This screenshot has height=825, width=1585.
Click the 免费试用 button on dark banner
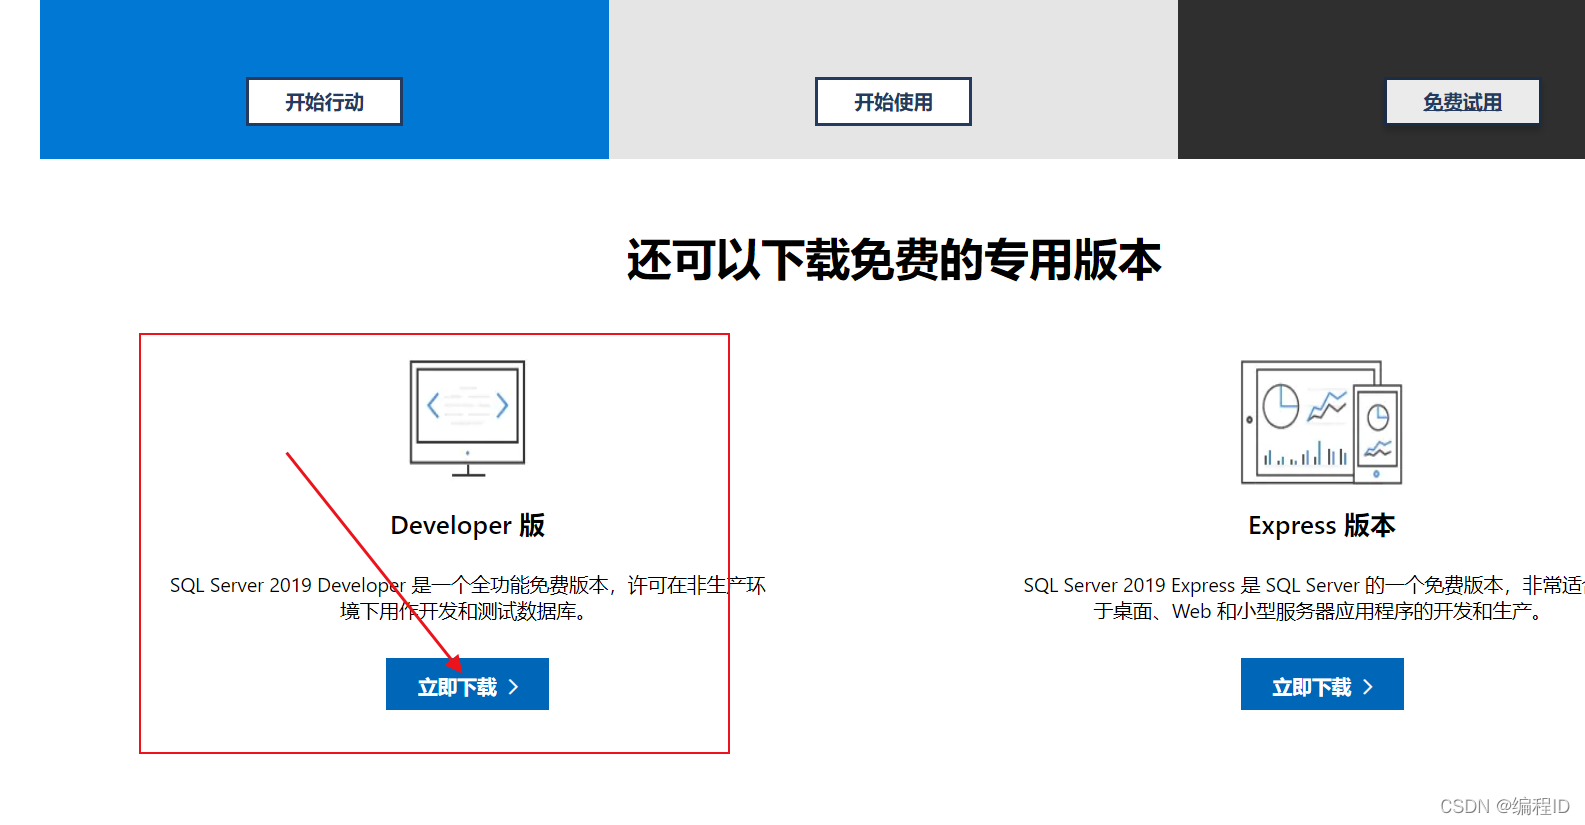(x=1462, y=102)
